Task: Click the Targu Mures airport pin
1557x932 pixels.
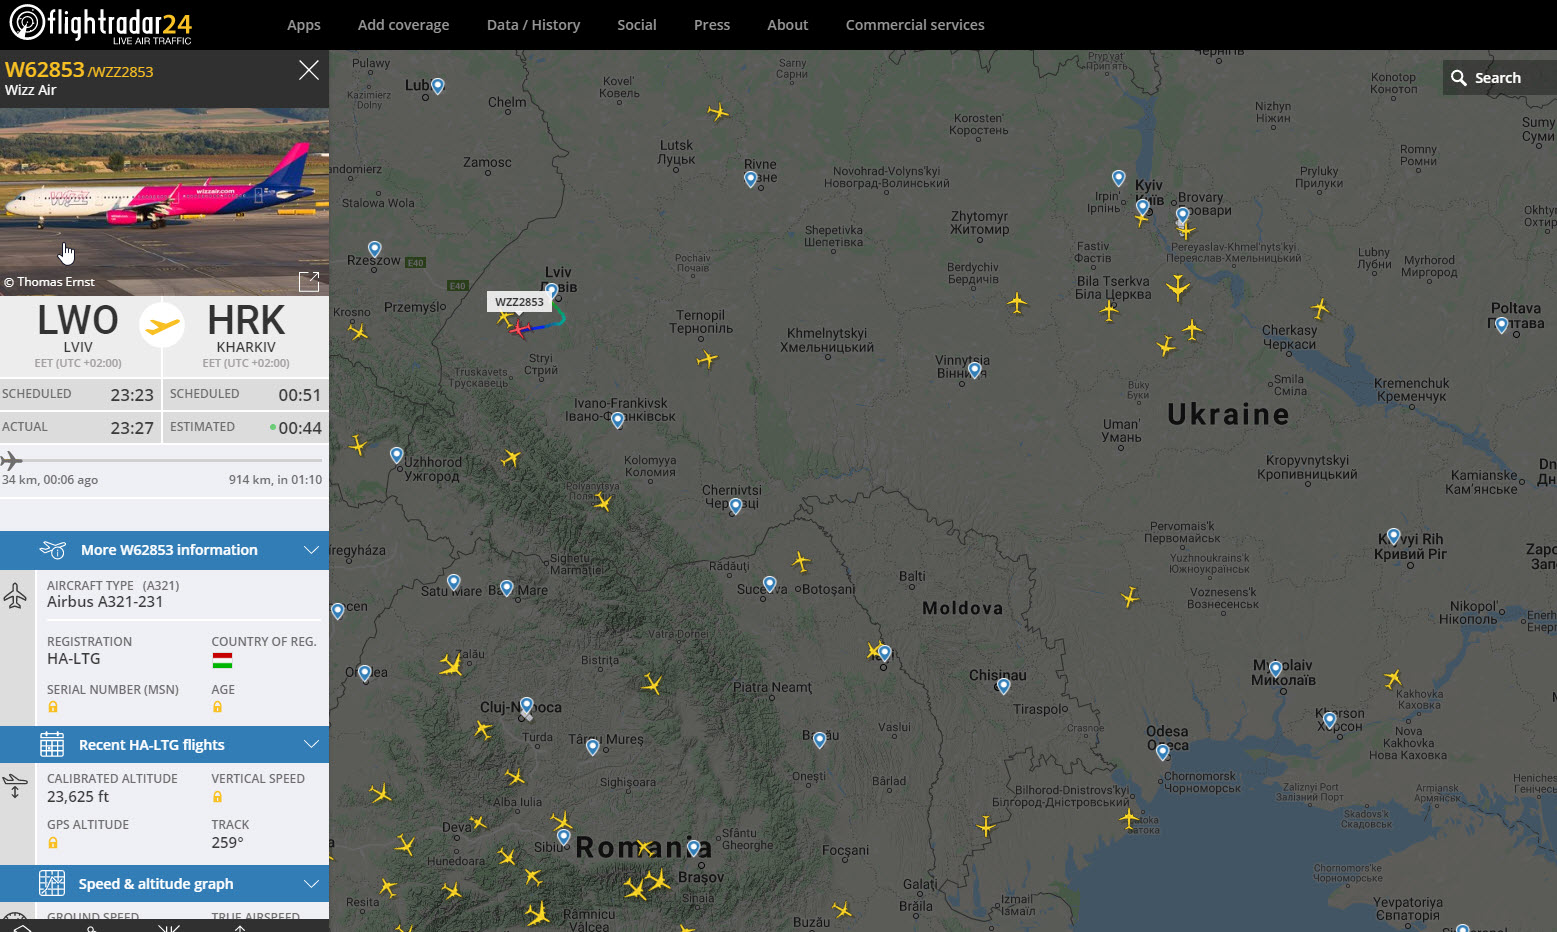Action: click(593, 747)
